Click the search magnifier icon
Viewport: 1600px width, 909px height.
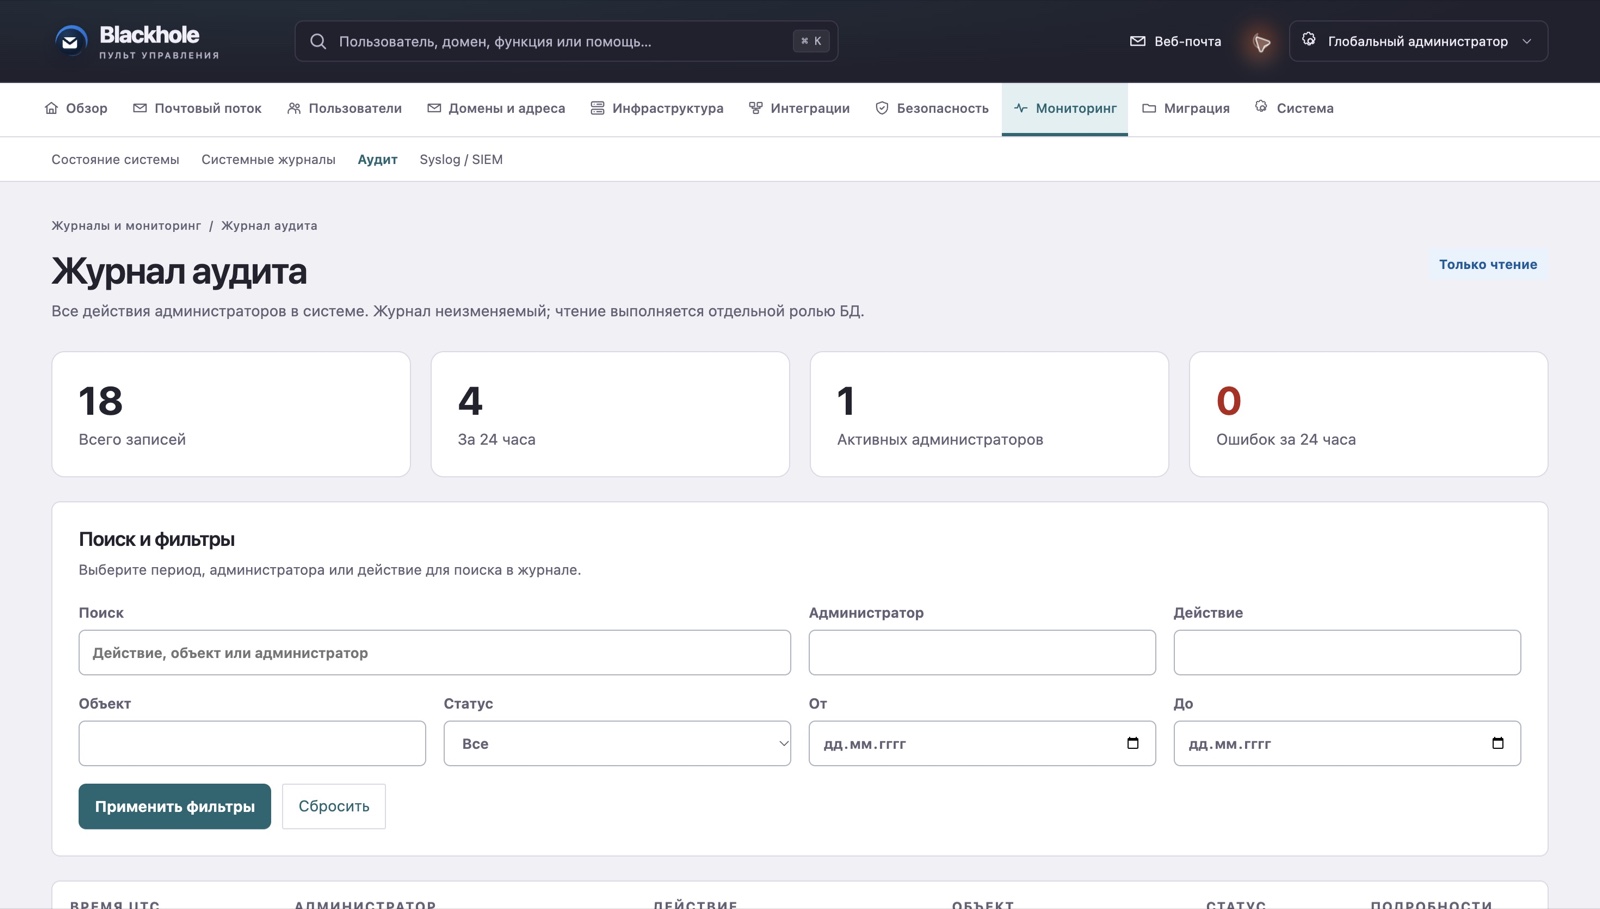318,41
